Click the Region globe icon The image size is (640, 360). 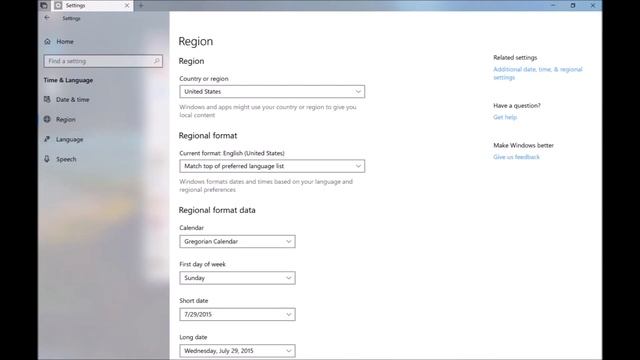[47, 119]
